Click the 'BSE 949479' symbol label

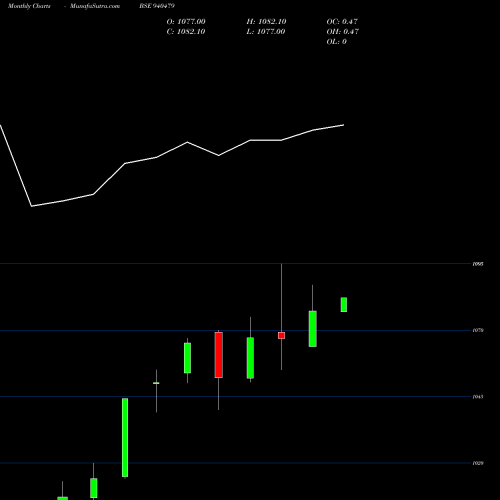pos(157,6)
